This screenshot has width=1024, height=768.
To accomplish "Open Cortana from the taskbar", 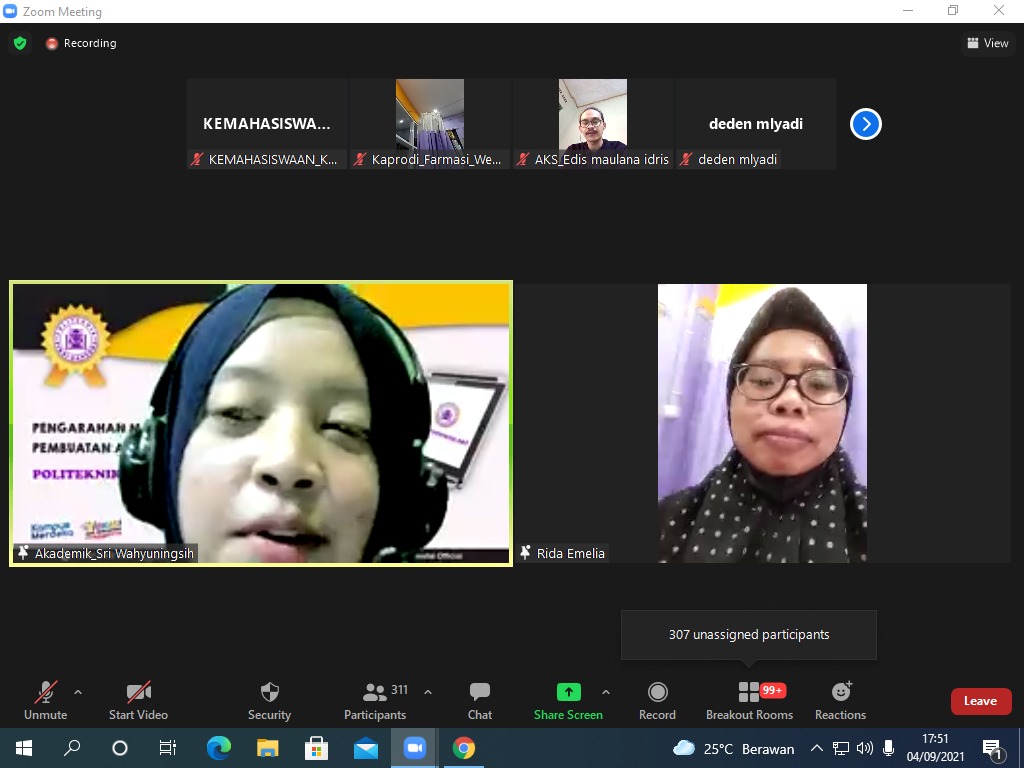I will pos(120,748).
